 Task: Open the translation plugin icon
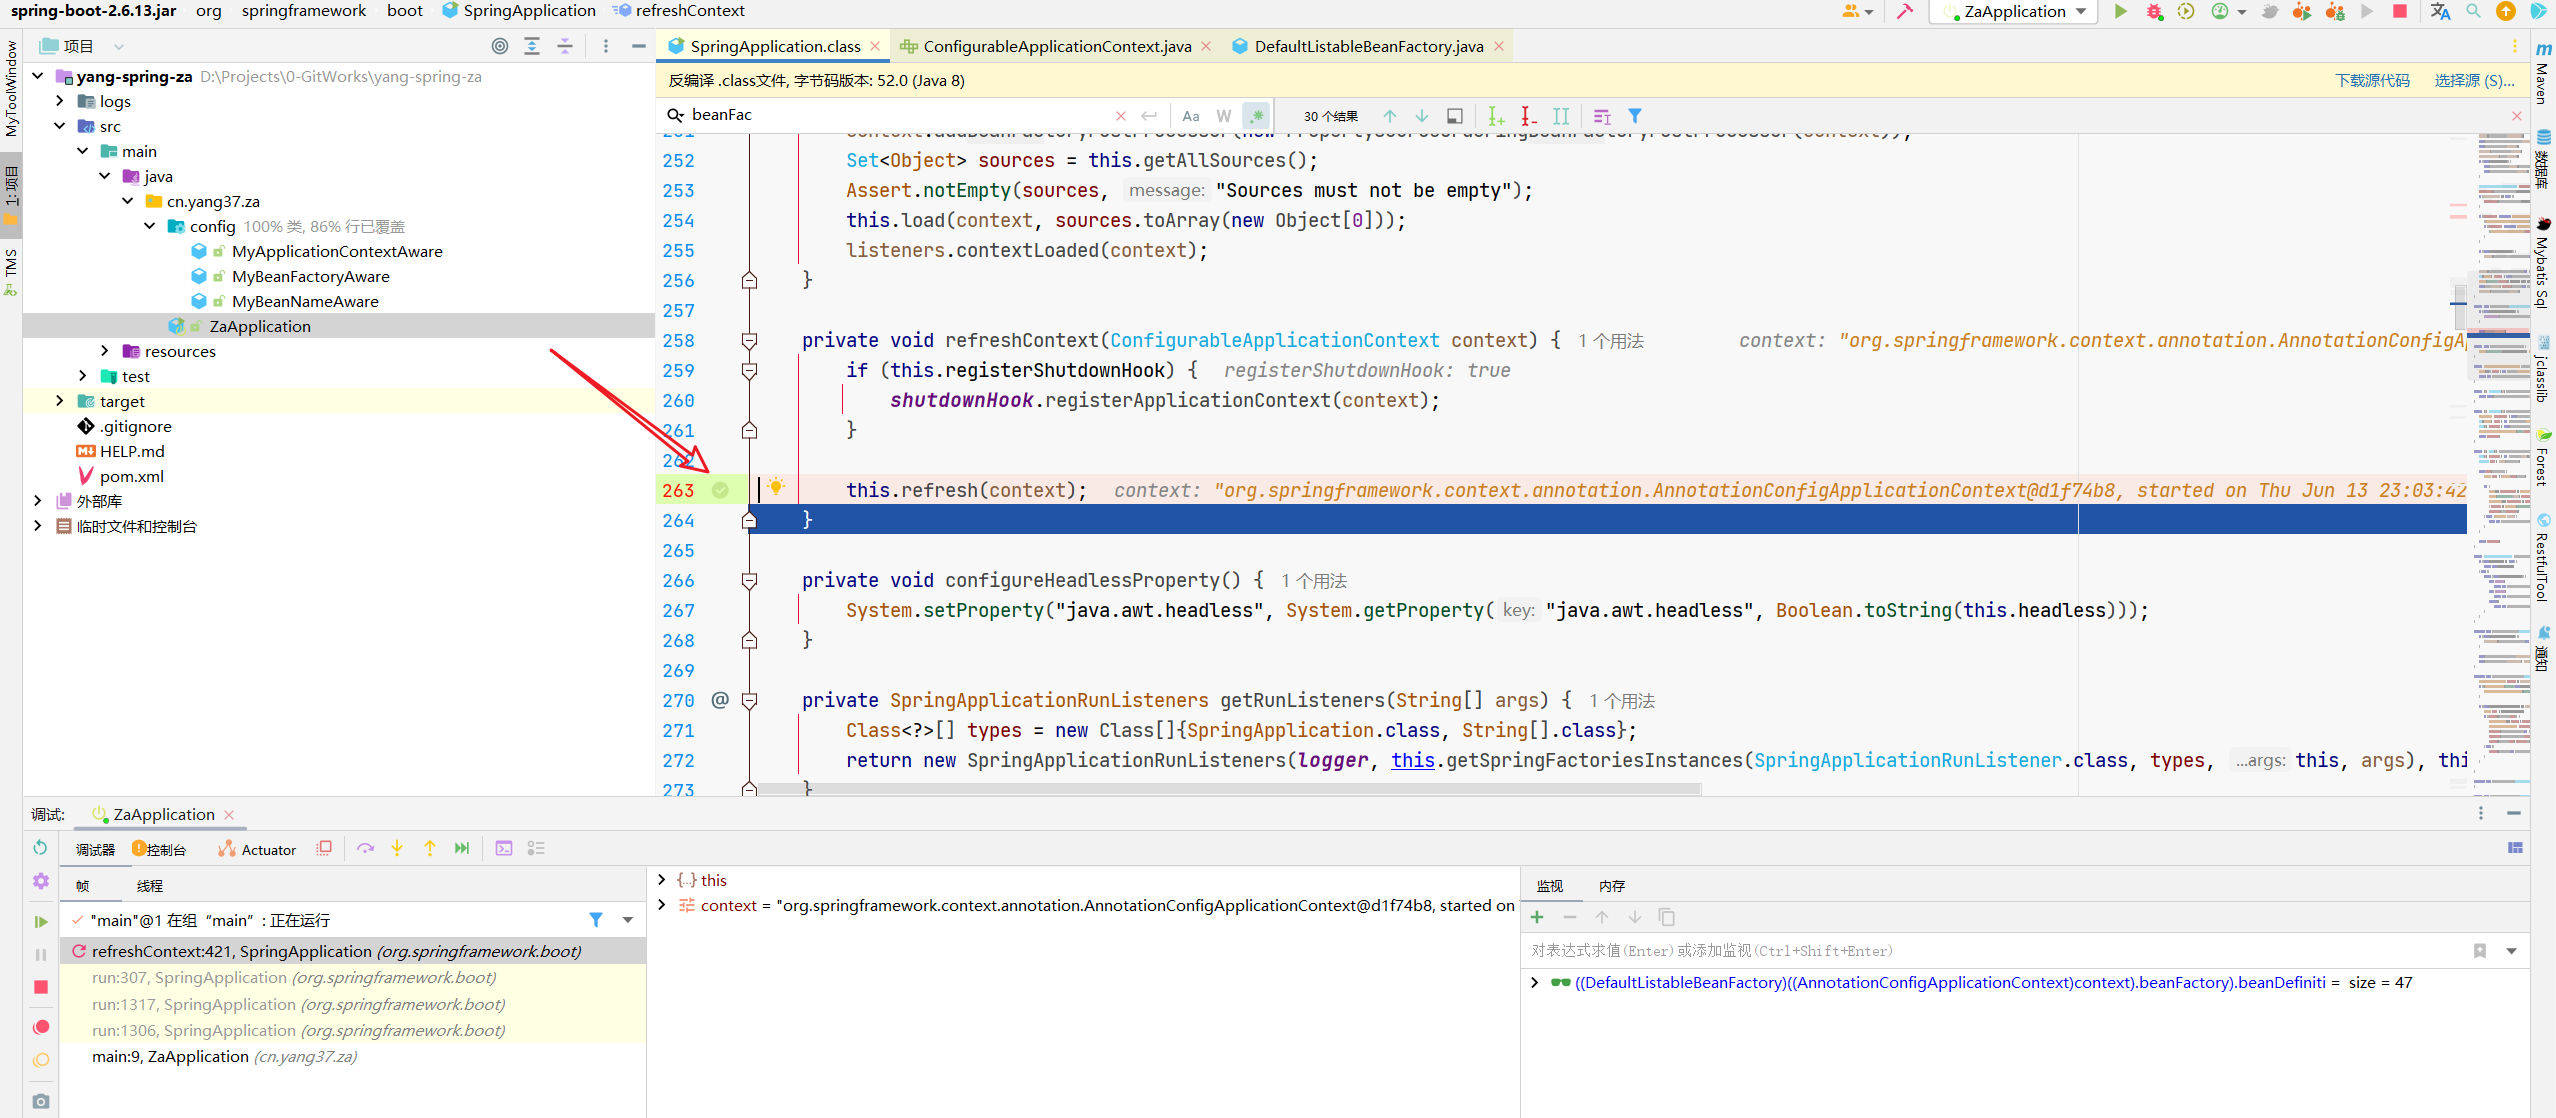pos(2440,11)
